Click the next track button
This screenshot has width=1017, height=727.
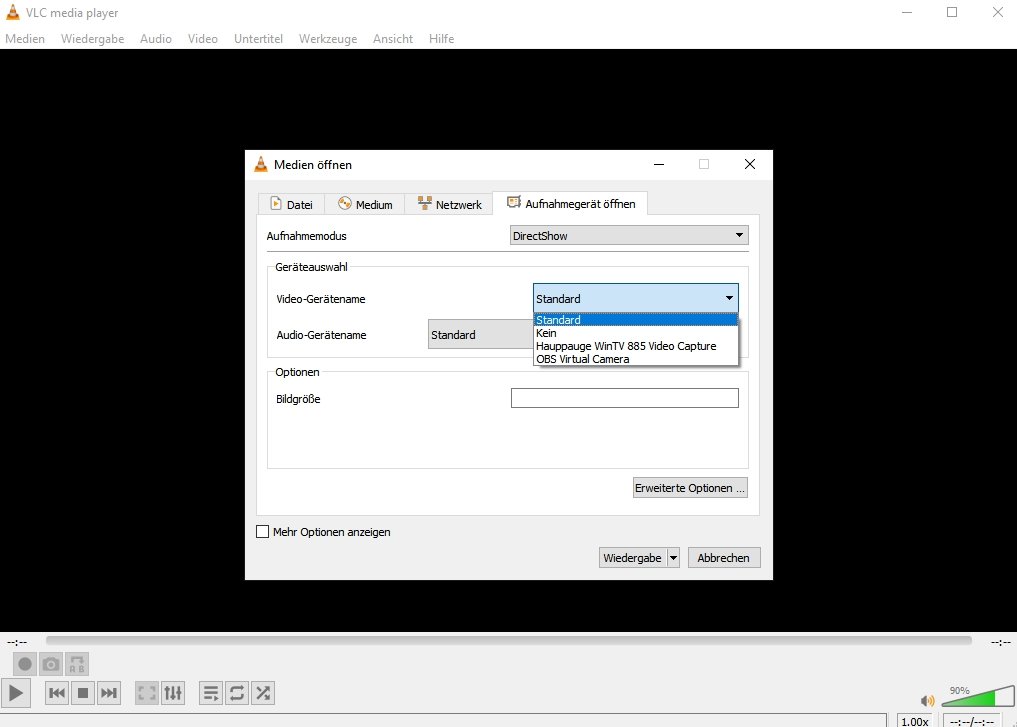click(x=109, y=693)
